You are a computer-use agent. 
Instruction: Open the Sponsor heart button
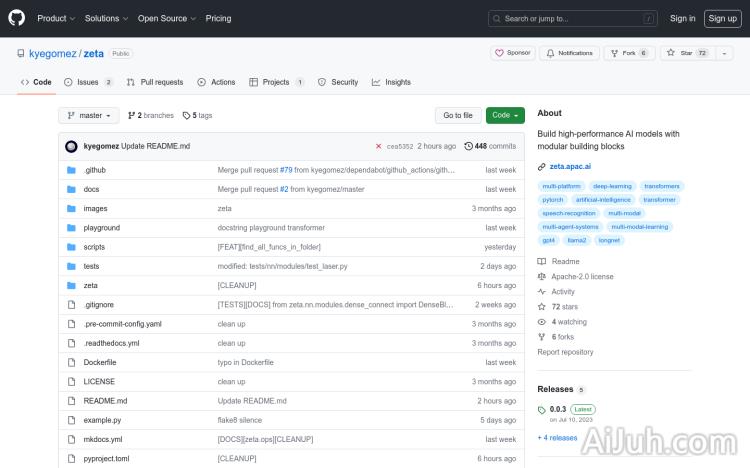pyautogui.click(x=512, y=53)
